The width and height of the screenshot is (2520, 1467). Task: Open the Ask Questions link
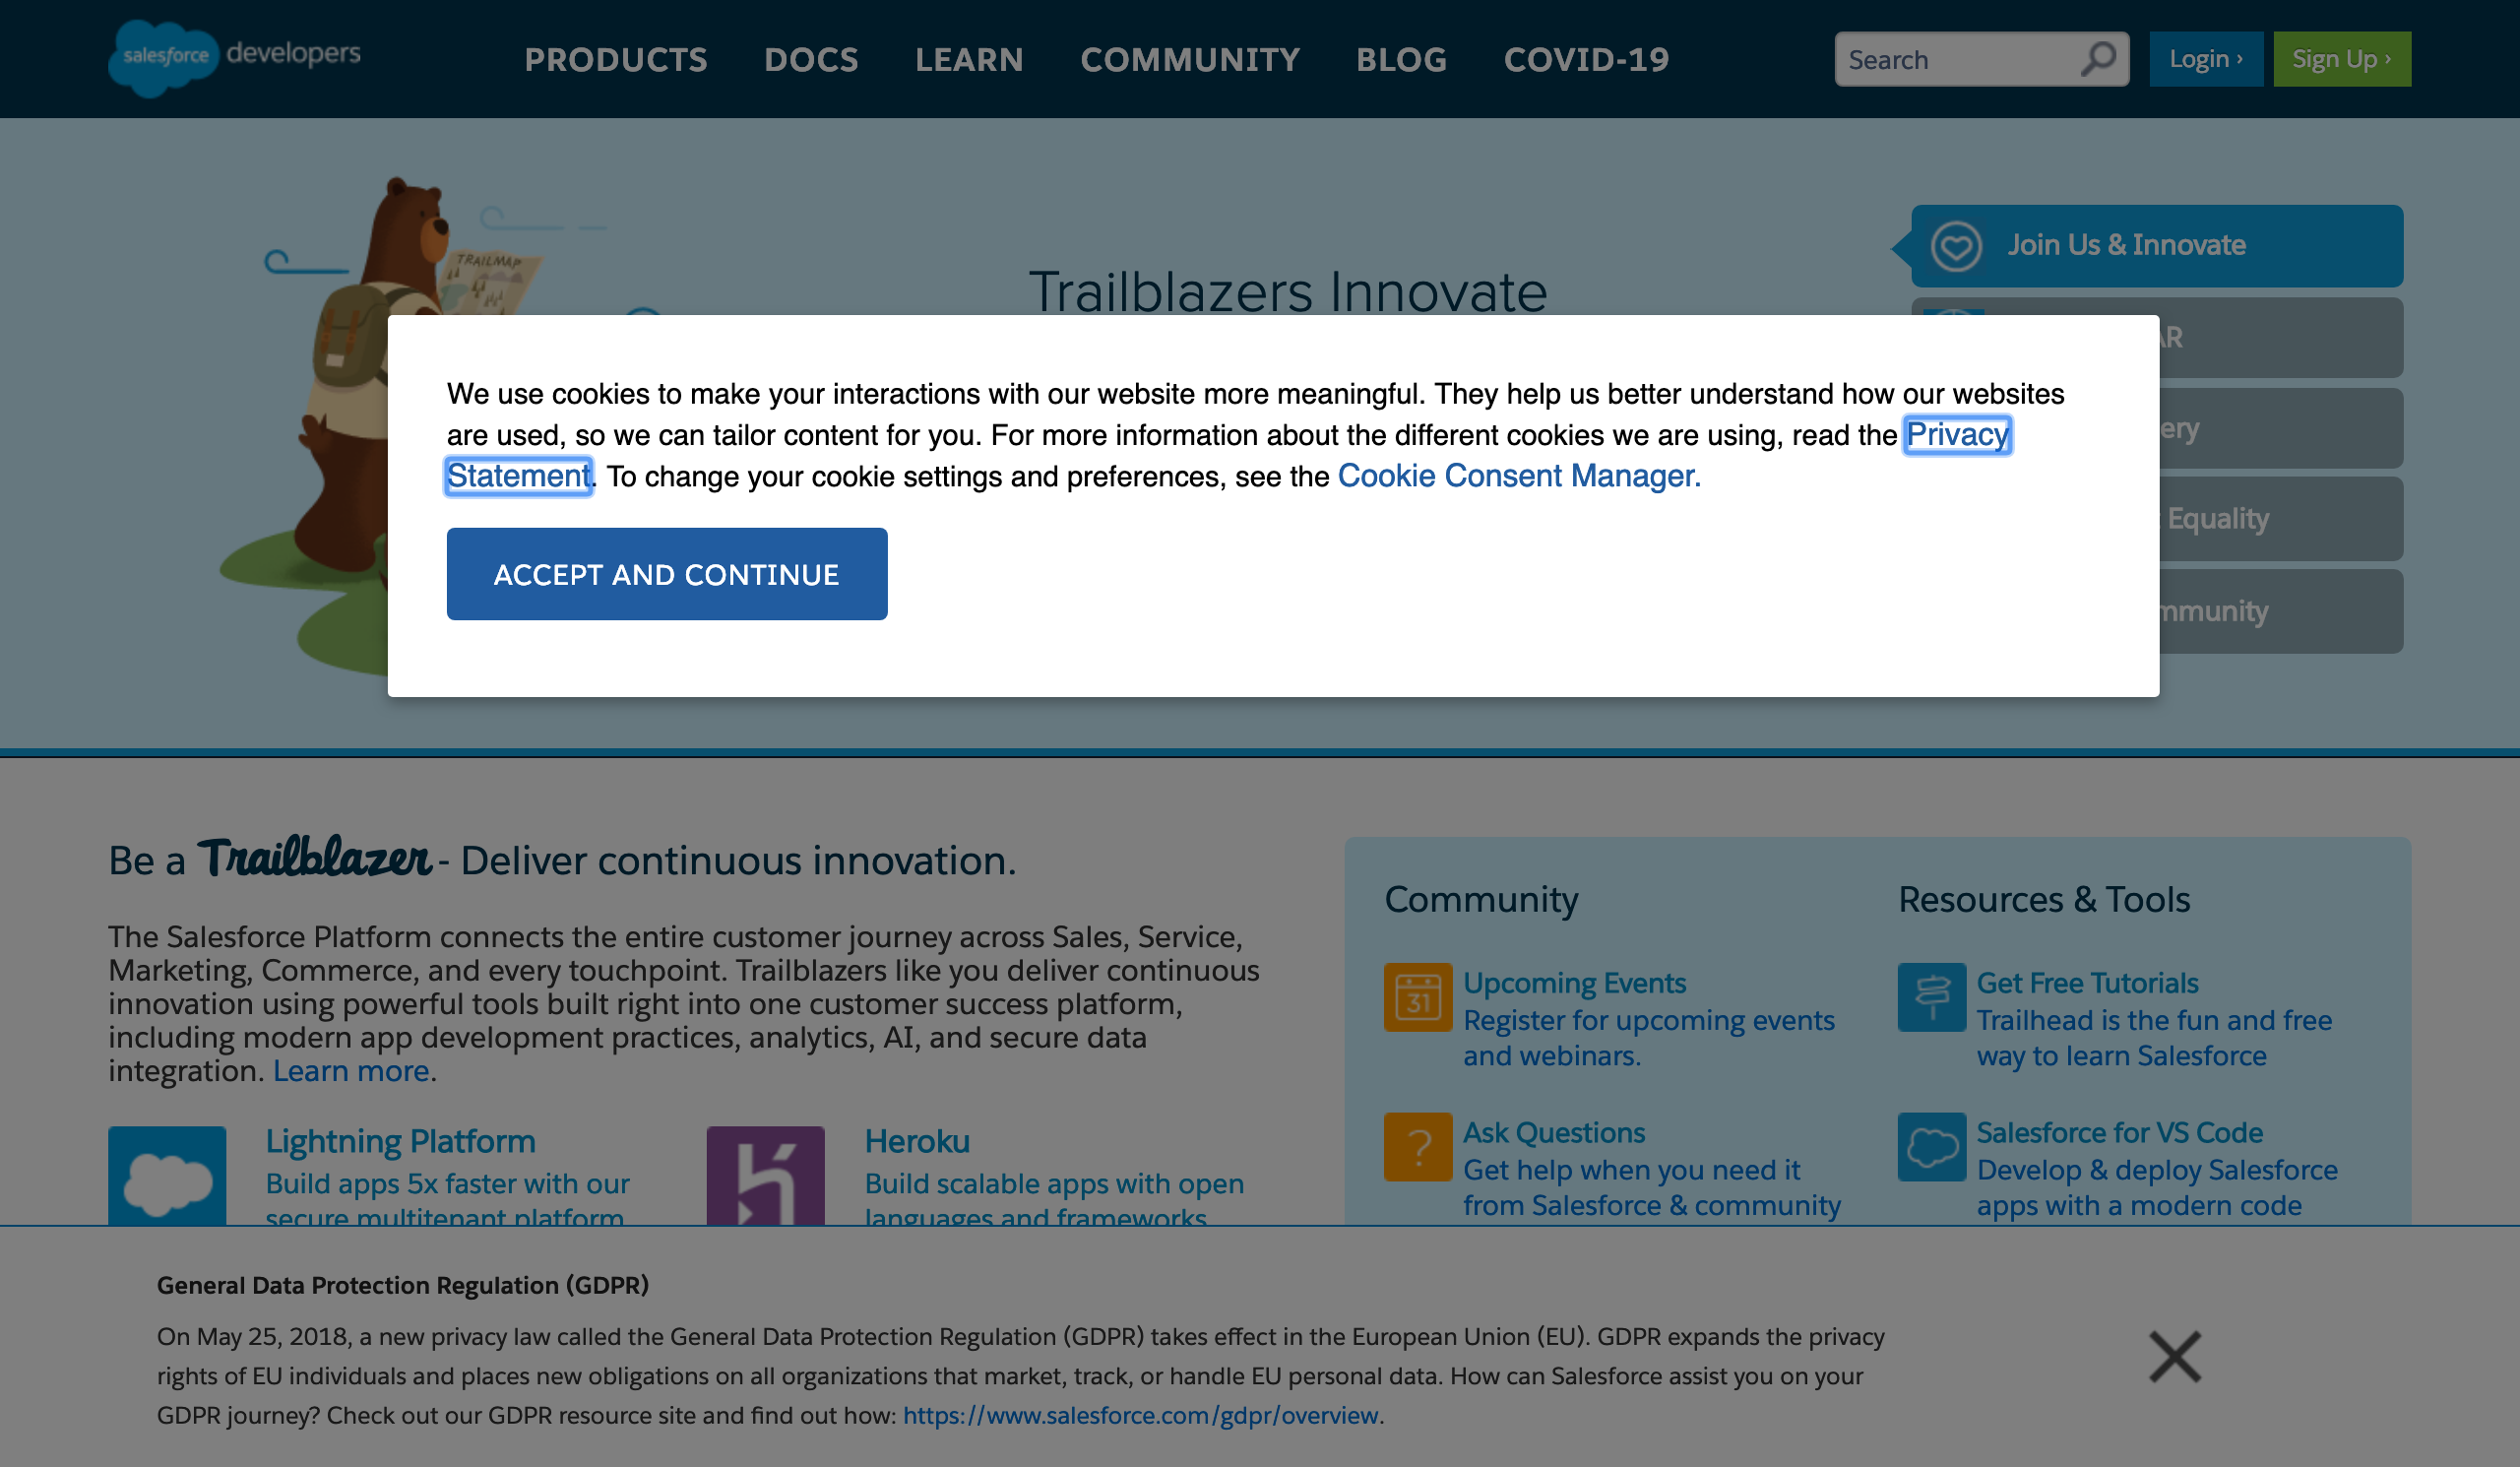click(1553, 1132)
